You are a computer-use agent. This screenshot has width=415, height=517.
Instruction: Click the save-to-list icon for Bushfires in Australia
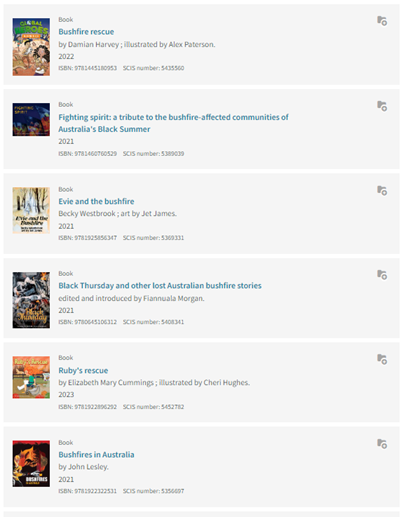pos(382,444)
